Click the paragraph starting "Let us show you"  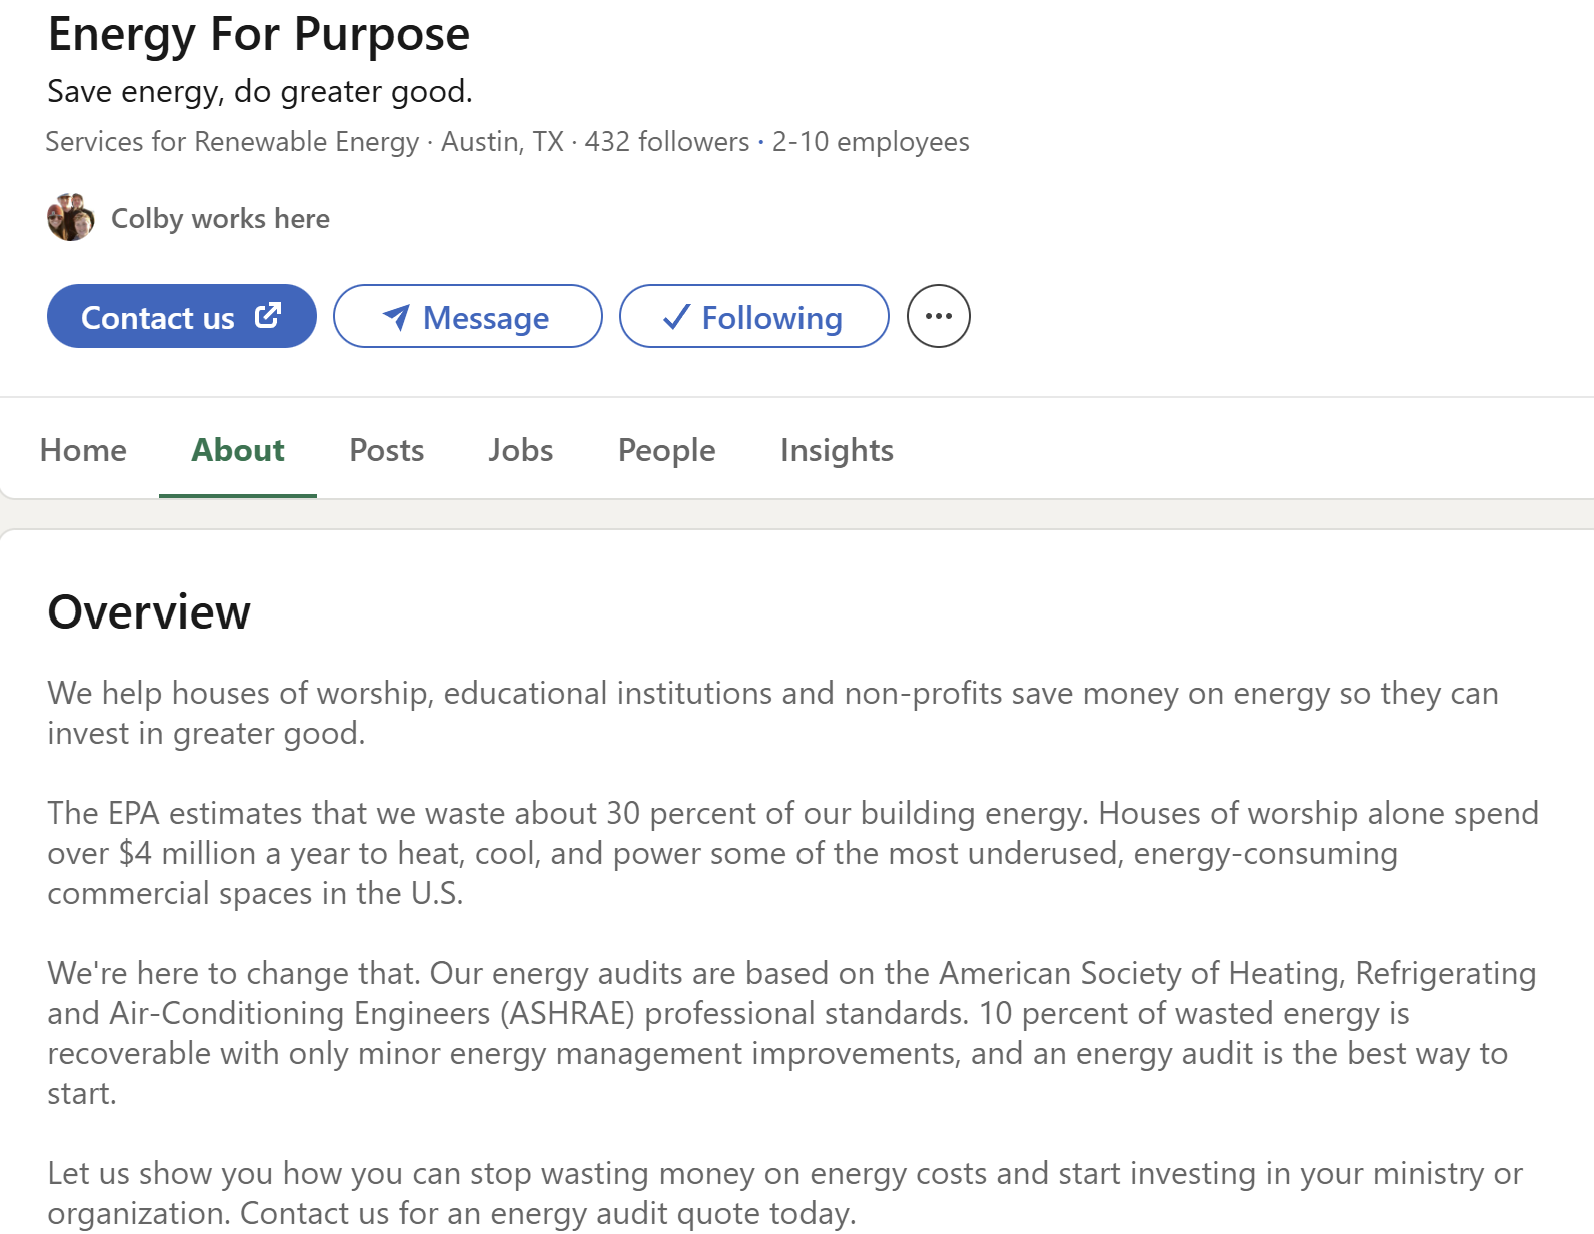[x=784, y=1193]
